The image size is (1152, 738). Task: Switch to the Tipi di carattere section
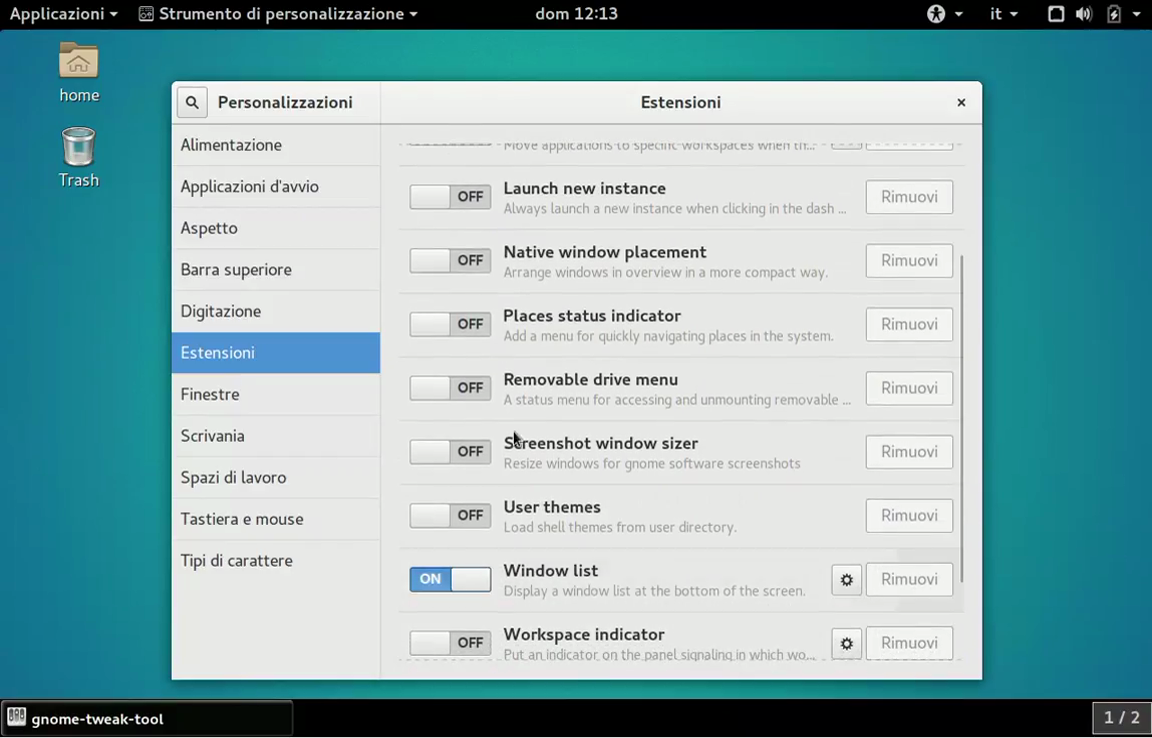[x=236, y=561]
